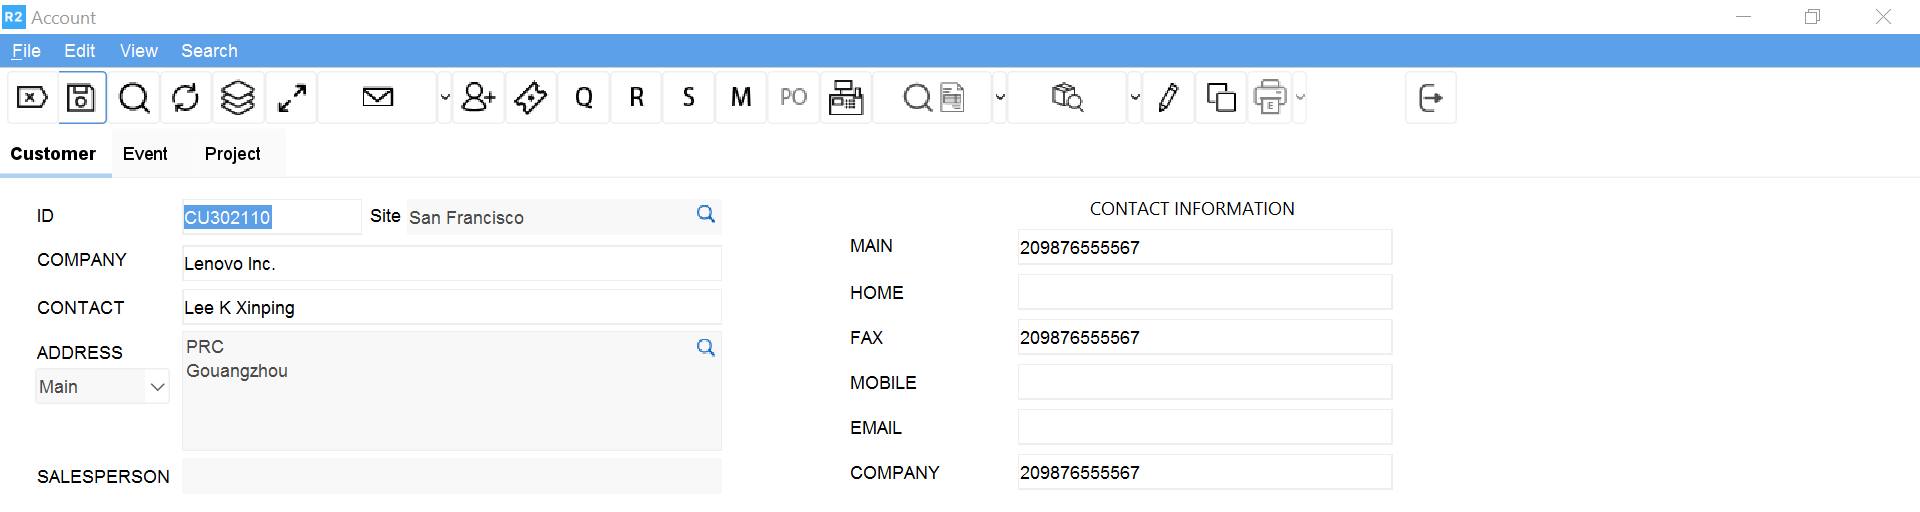Click the Save floppy disk icon
Screen dimensions: 1920x512
81,98
